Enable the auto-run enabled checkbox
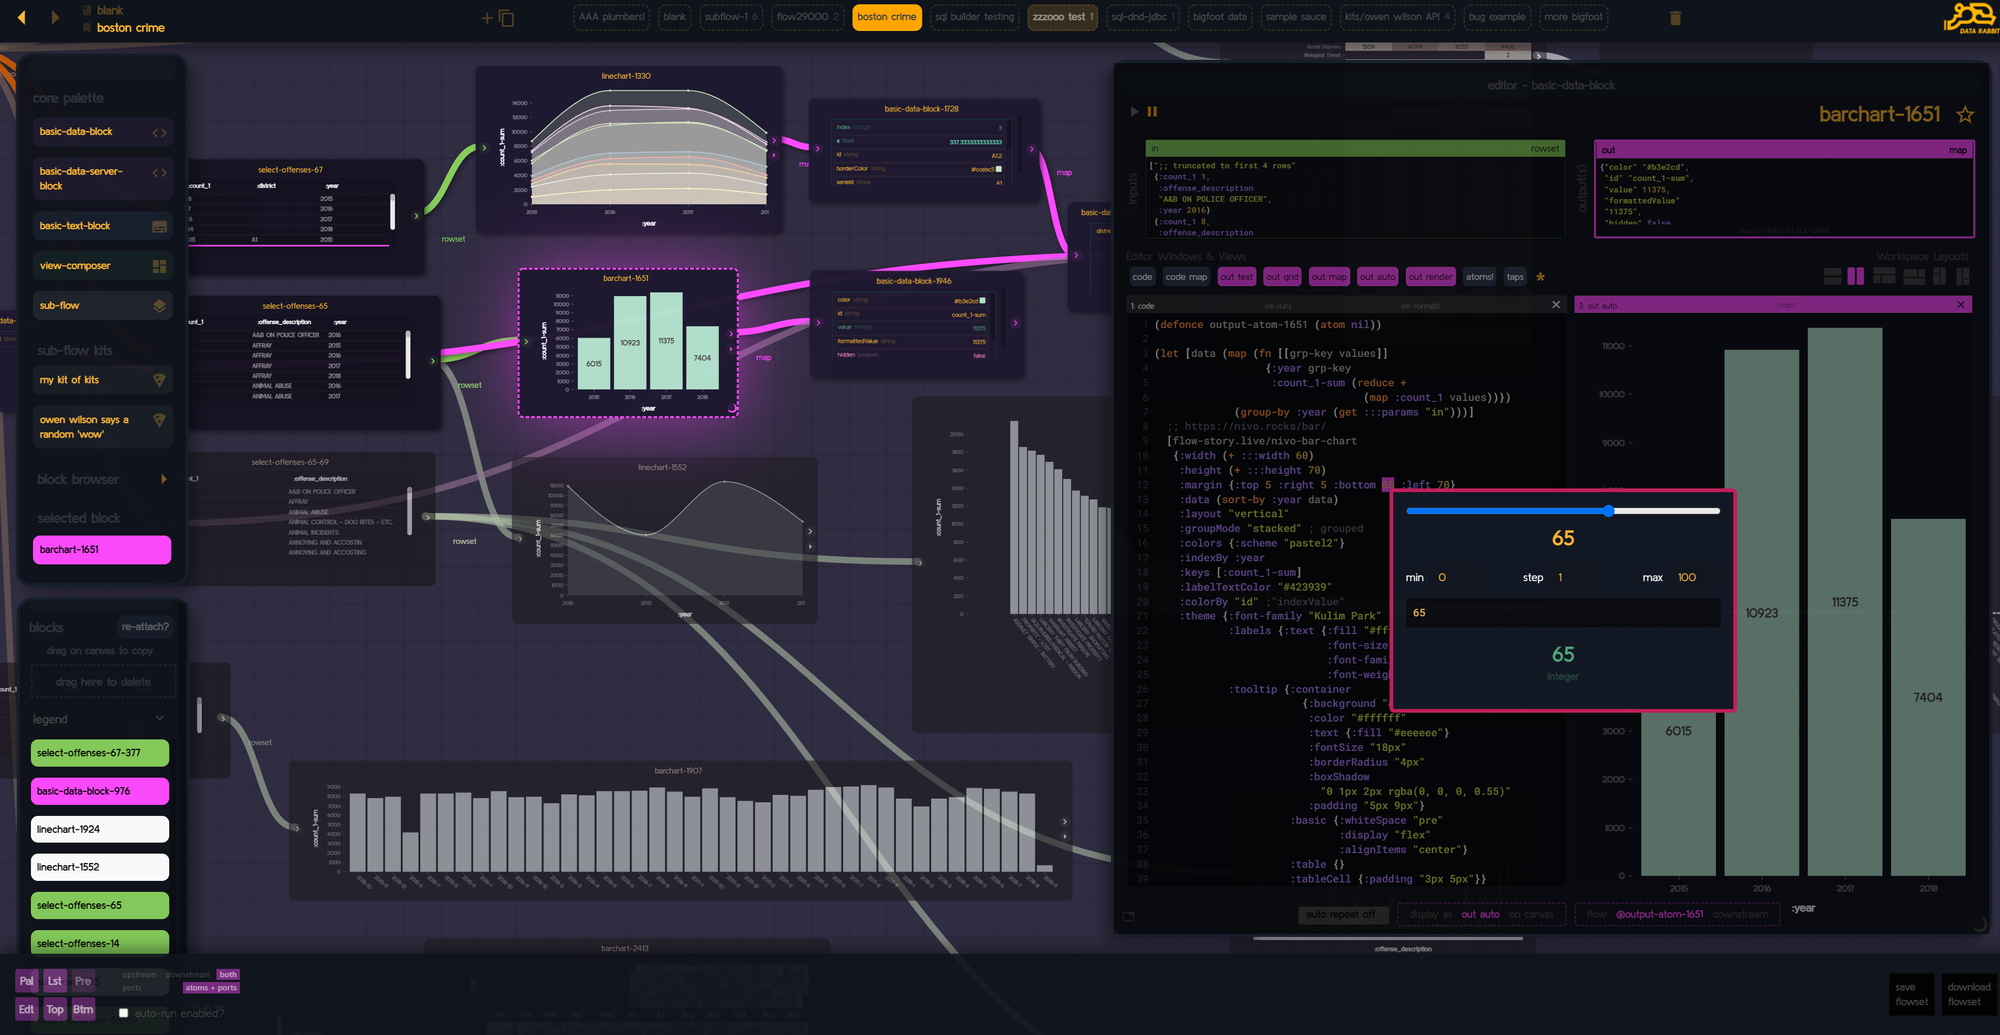The width and height of the screenshot is (2000, 1035). tap(123, 1012)
